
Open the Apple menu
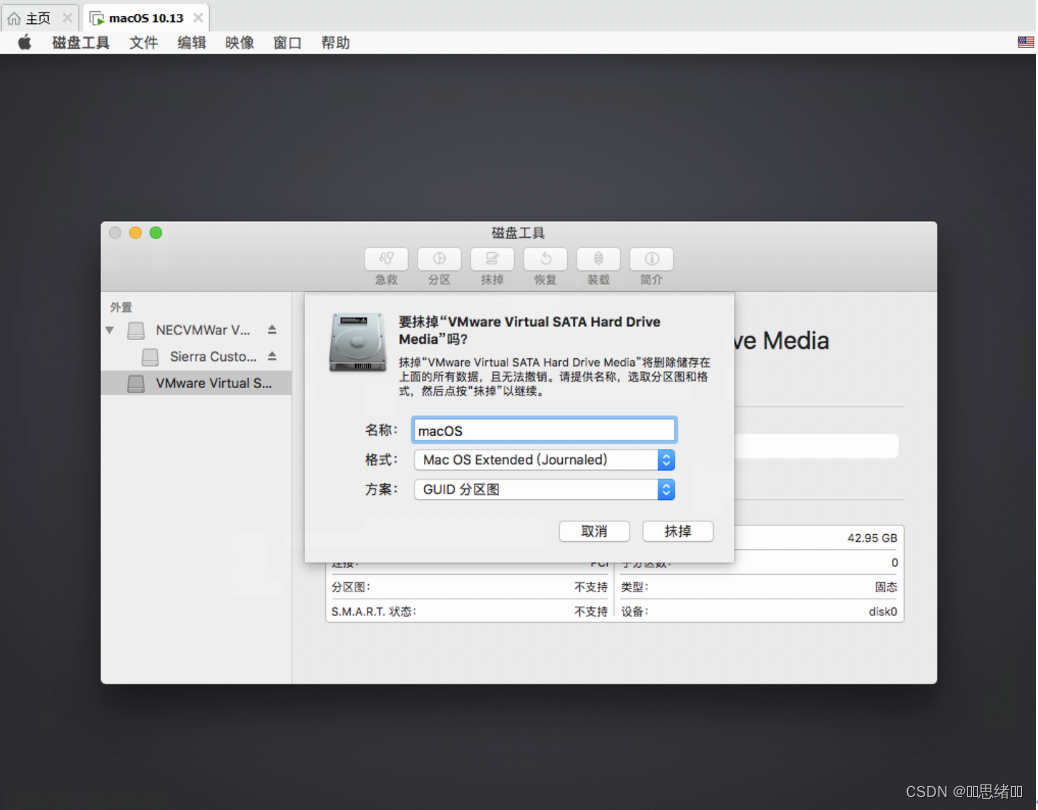pyautogui.click(x=24, y=43)
